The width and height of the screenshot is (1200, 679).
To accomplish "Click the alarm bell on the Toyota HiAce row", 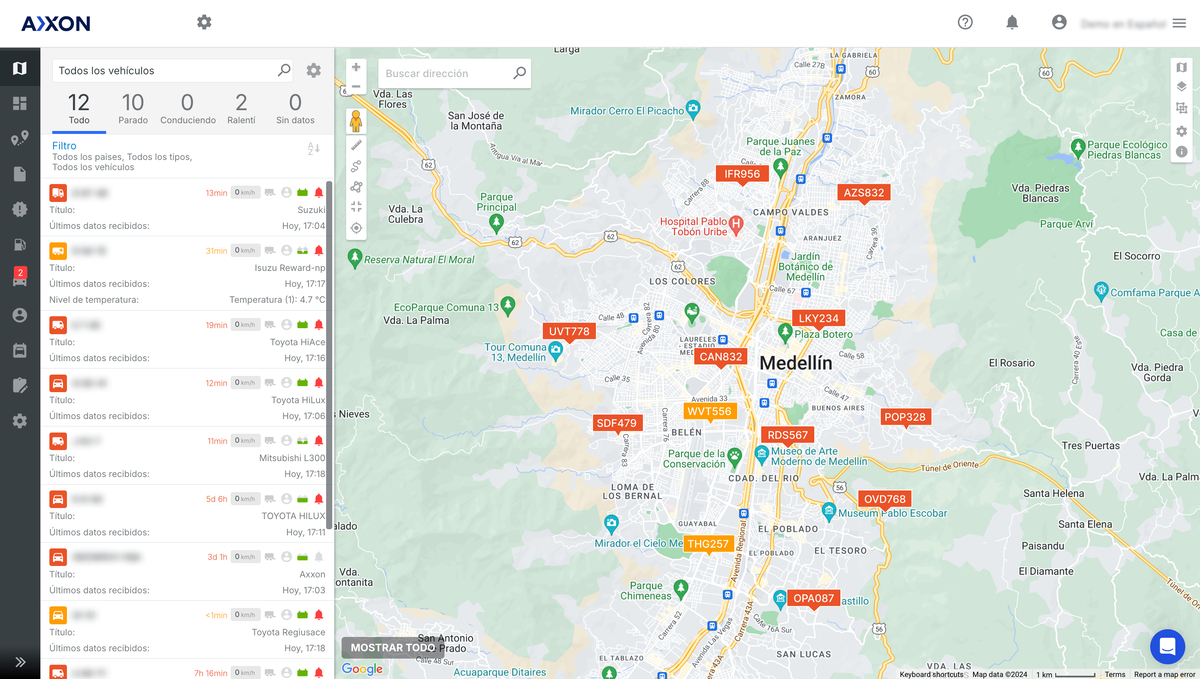I will pos(319,324).
